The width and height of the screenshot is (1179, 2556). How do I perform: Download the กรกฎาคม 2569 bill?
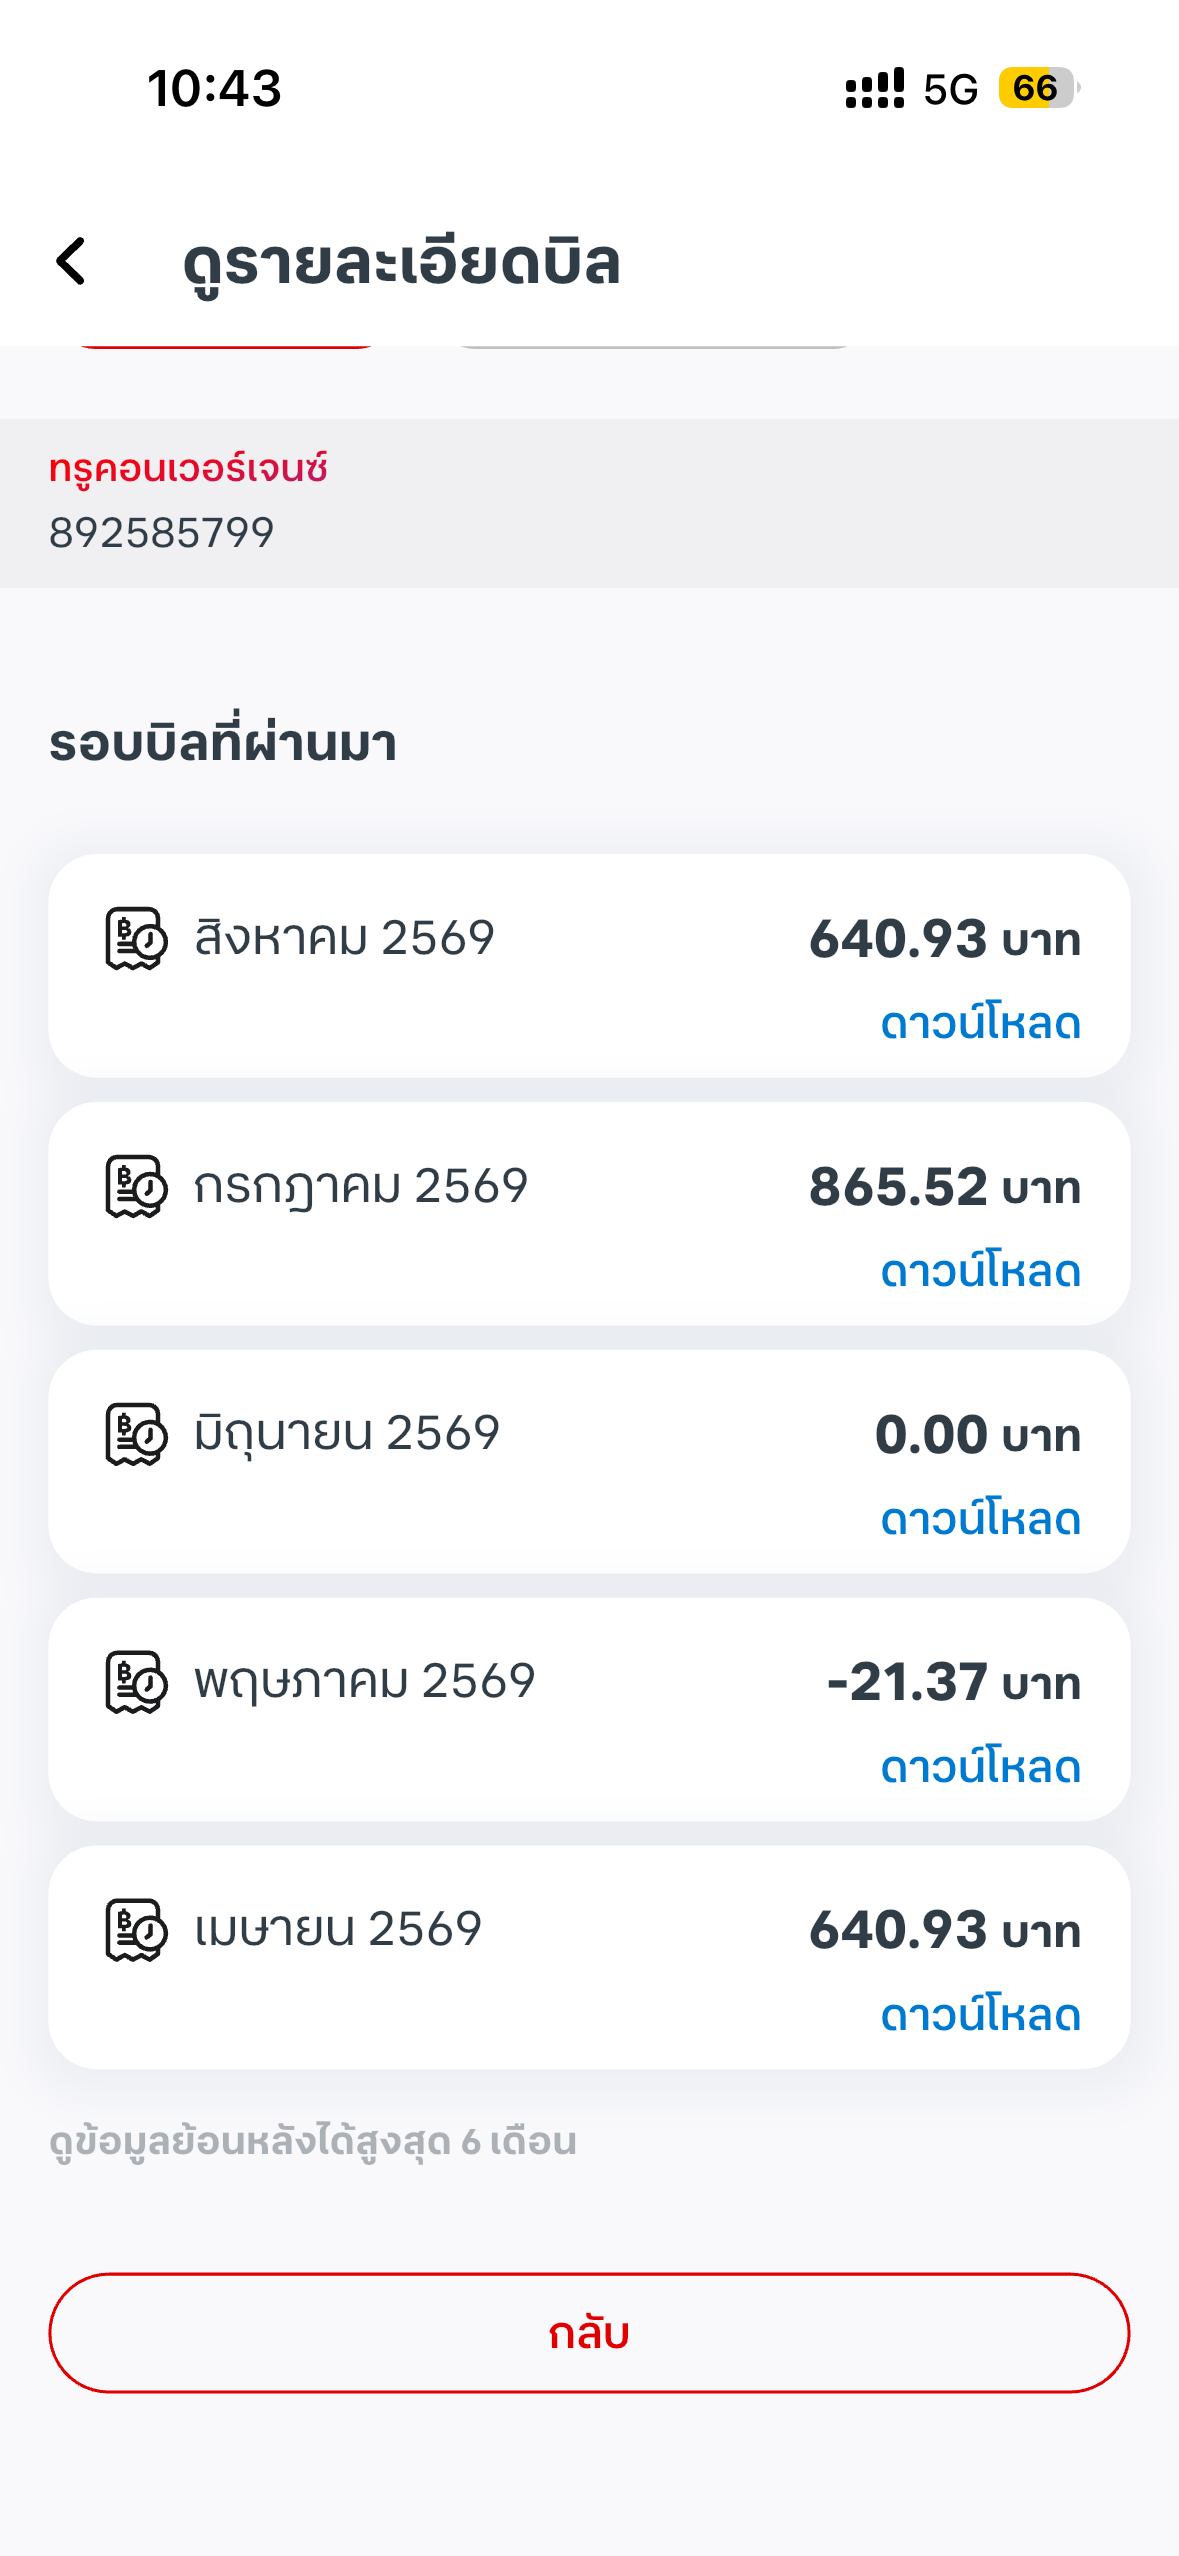980,1271
